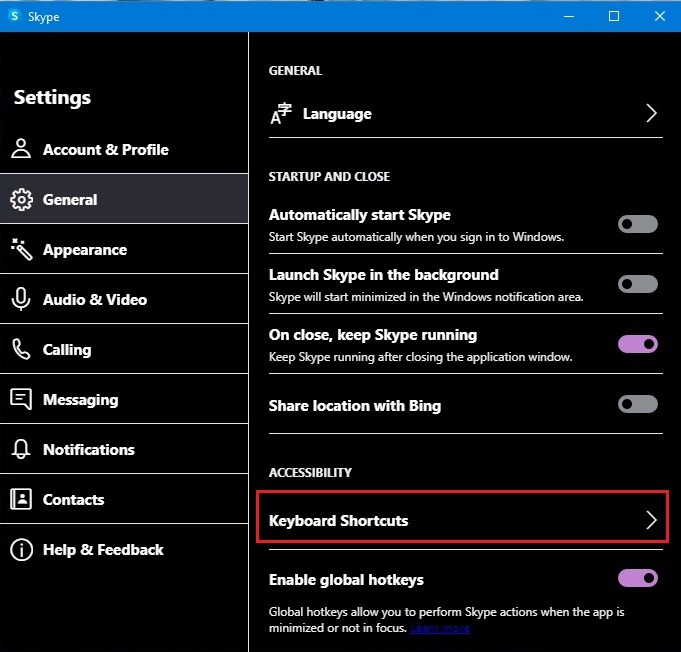Screen dimensions: 681x652
Task: Open the Language option label
Action: click(337, 114)
